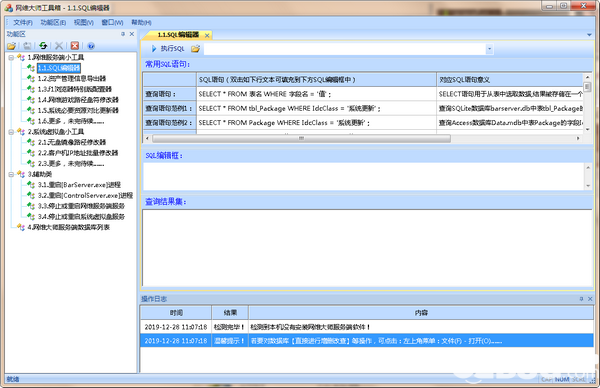Click the SQL语句 column header in common SQL table

316,80
